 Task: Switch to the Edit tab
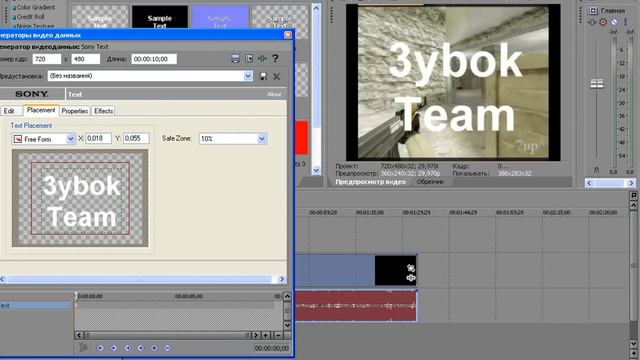coord(9,111)
